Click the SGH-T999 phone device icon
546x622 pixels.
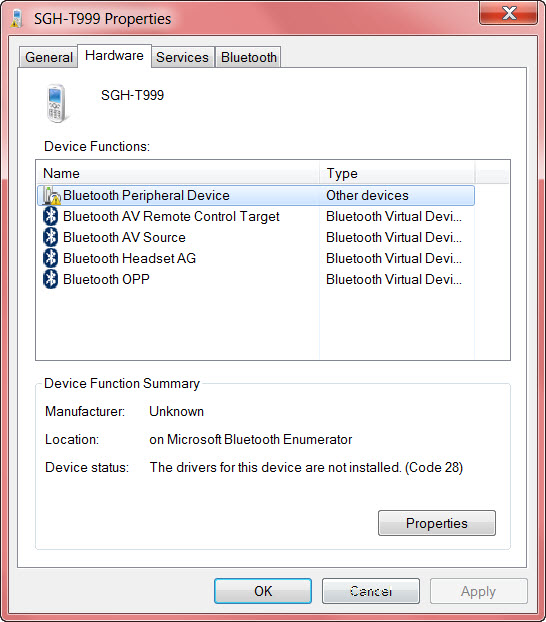(x=56, y=104)
